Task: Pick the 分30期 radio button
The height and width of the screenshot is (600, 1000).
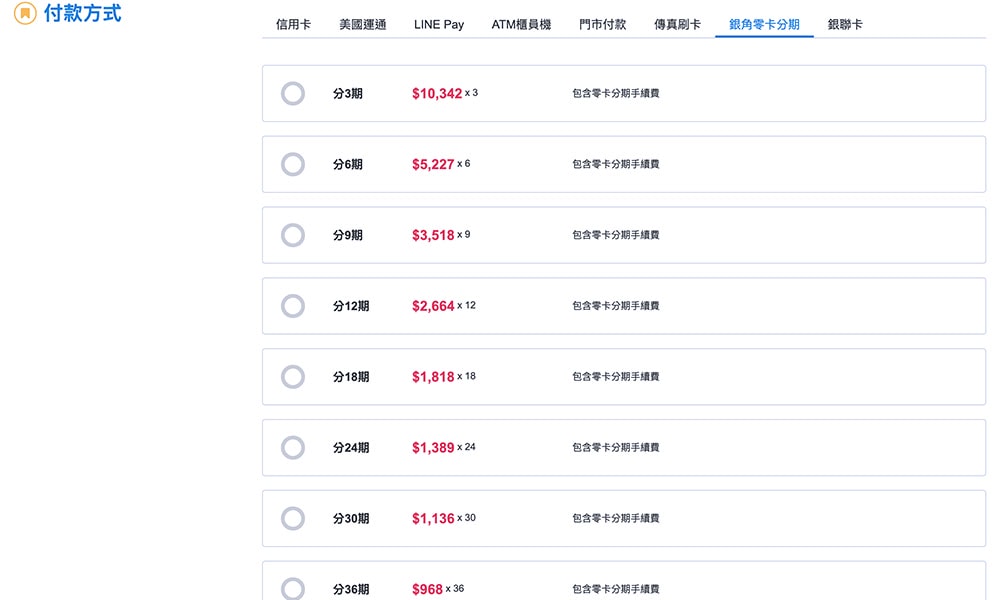Action: pos(293,518)
